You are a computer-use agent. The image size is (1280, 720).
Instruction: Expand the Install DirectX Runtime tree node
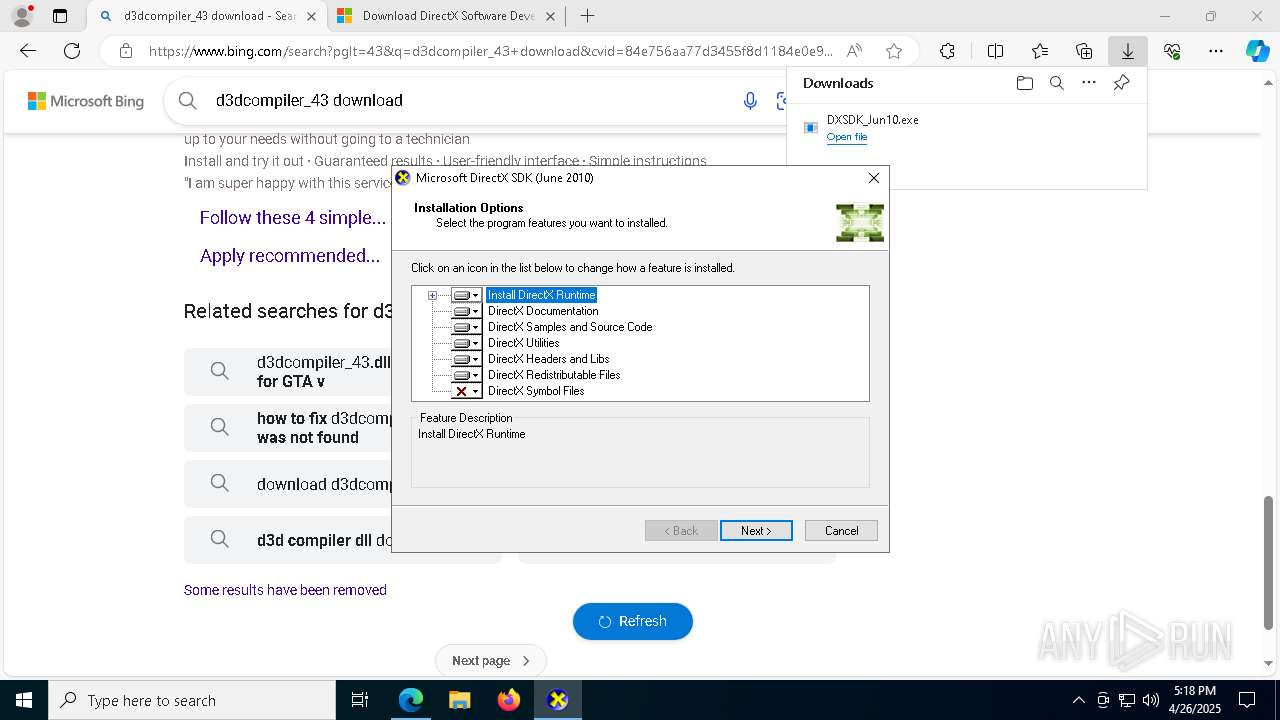point(433,295)
